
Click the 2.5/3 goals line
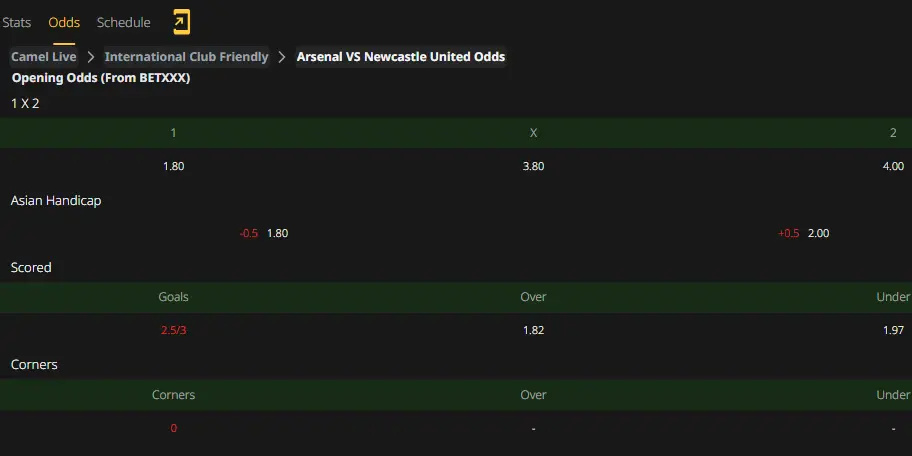pyautogui.click(x=173, y=330)
